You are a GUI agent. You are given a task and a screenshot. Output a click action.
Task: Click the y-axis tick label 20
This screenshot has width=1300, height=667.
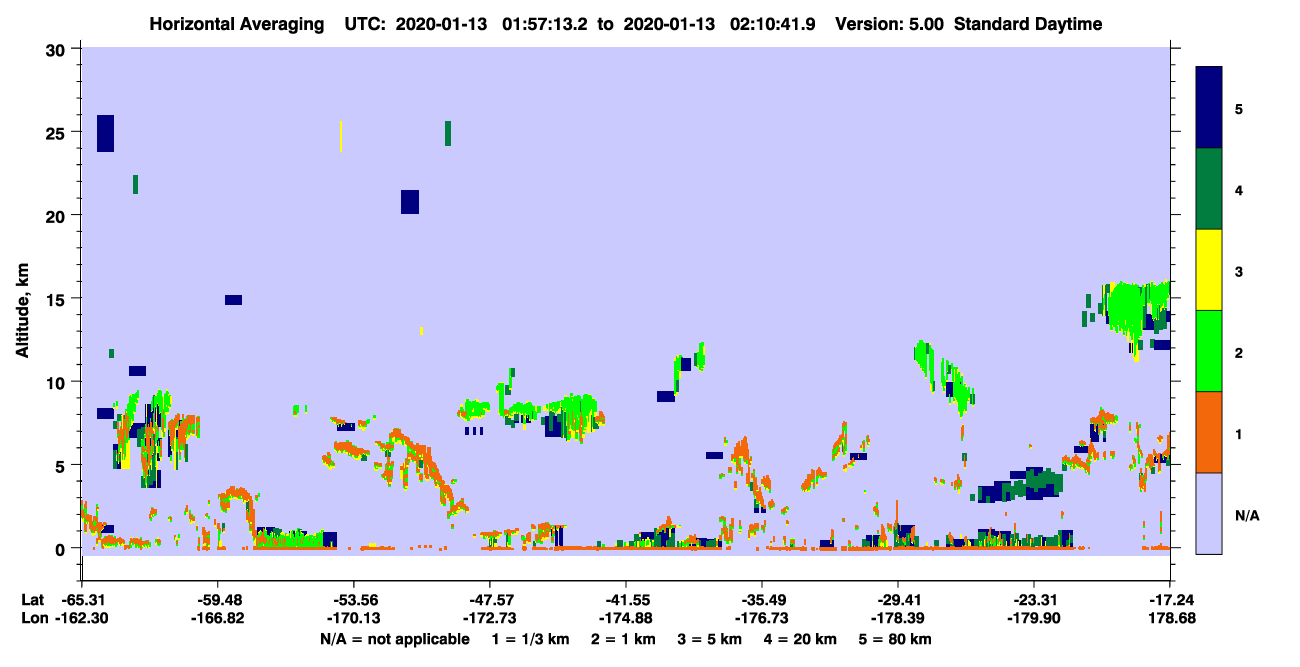tap(56, 215)
